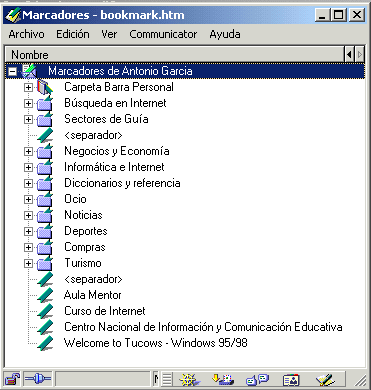
Task: Click the left column-scroll arrow in header
Action: (349, 54)
